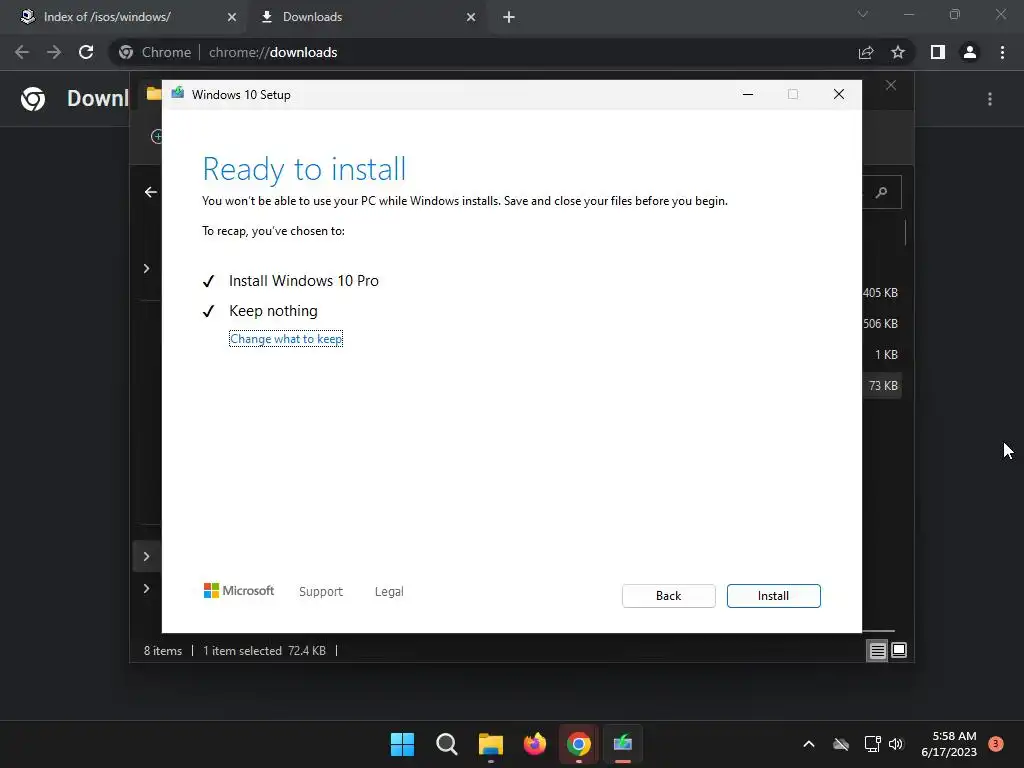Open notifications badge showing 3

click(x=996, y=743)
